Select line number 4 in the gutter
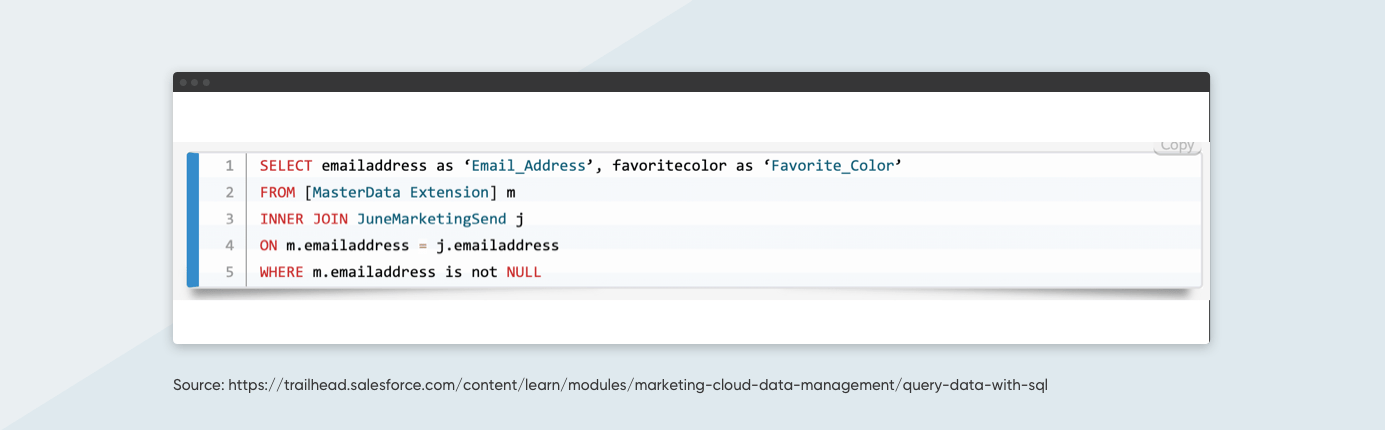Image resolution: width=1385 pixels, height=430 pixels. pos(230,245)
